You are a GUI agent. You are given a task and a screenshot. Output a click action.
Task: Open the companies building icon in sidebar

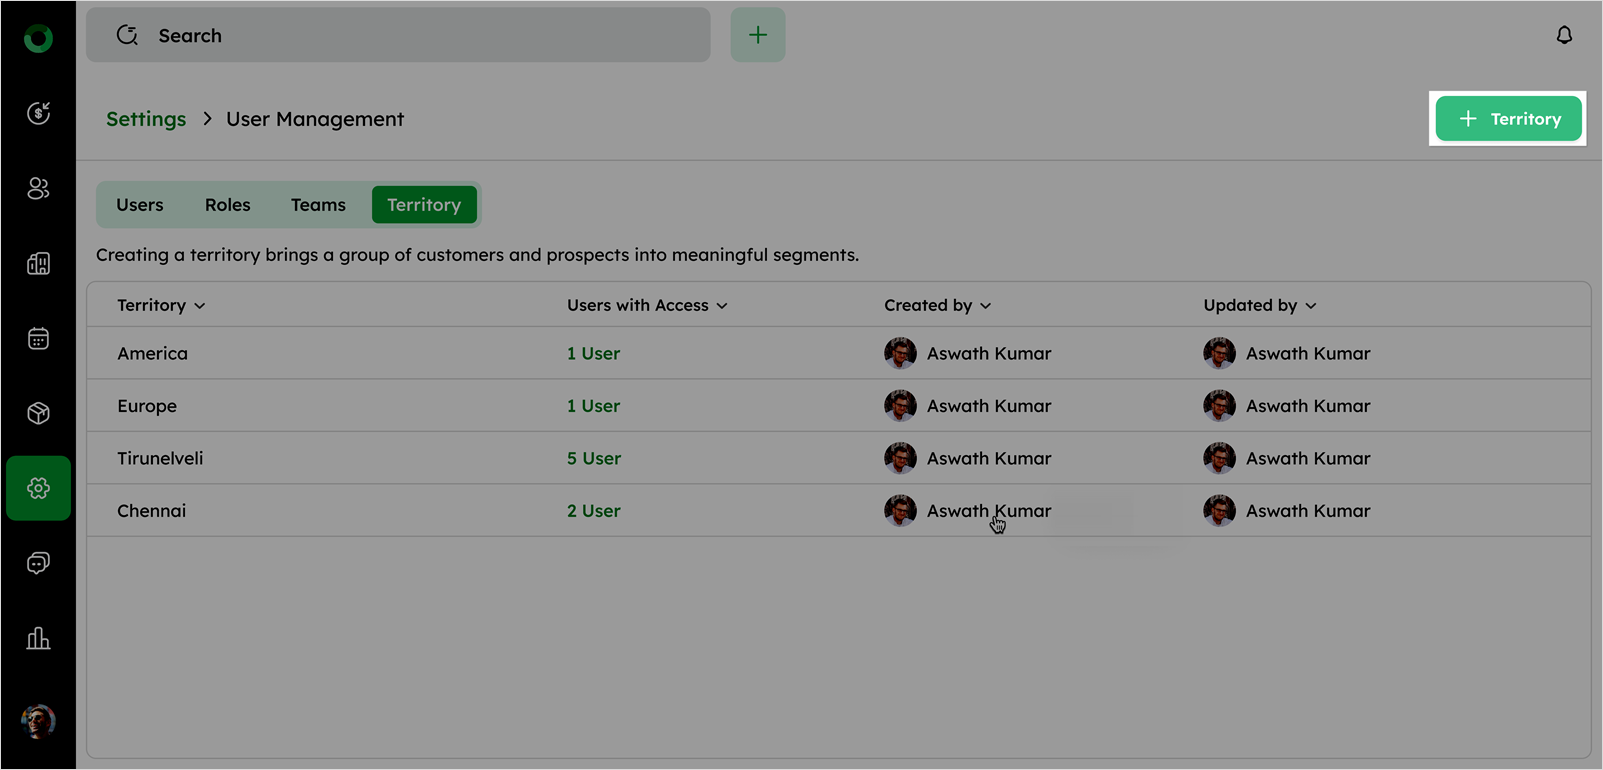[38, 264]
